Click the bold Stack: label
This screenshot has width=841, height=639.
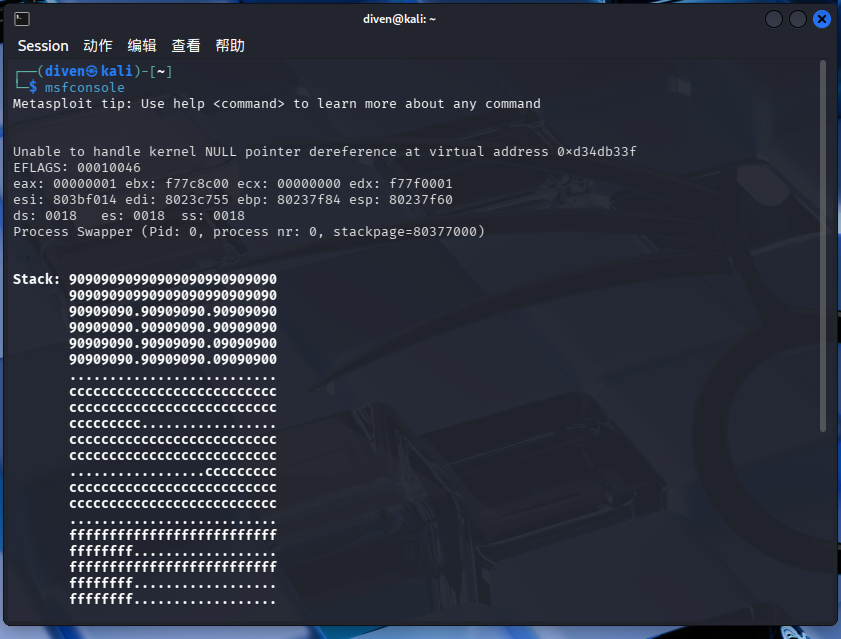coord(37,279)
